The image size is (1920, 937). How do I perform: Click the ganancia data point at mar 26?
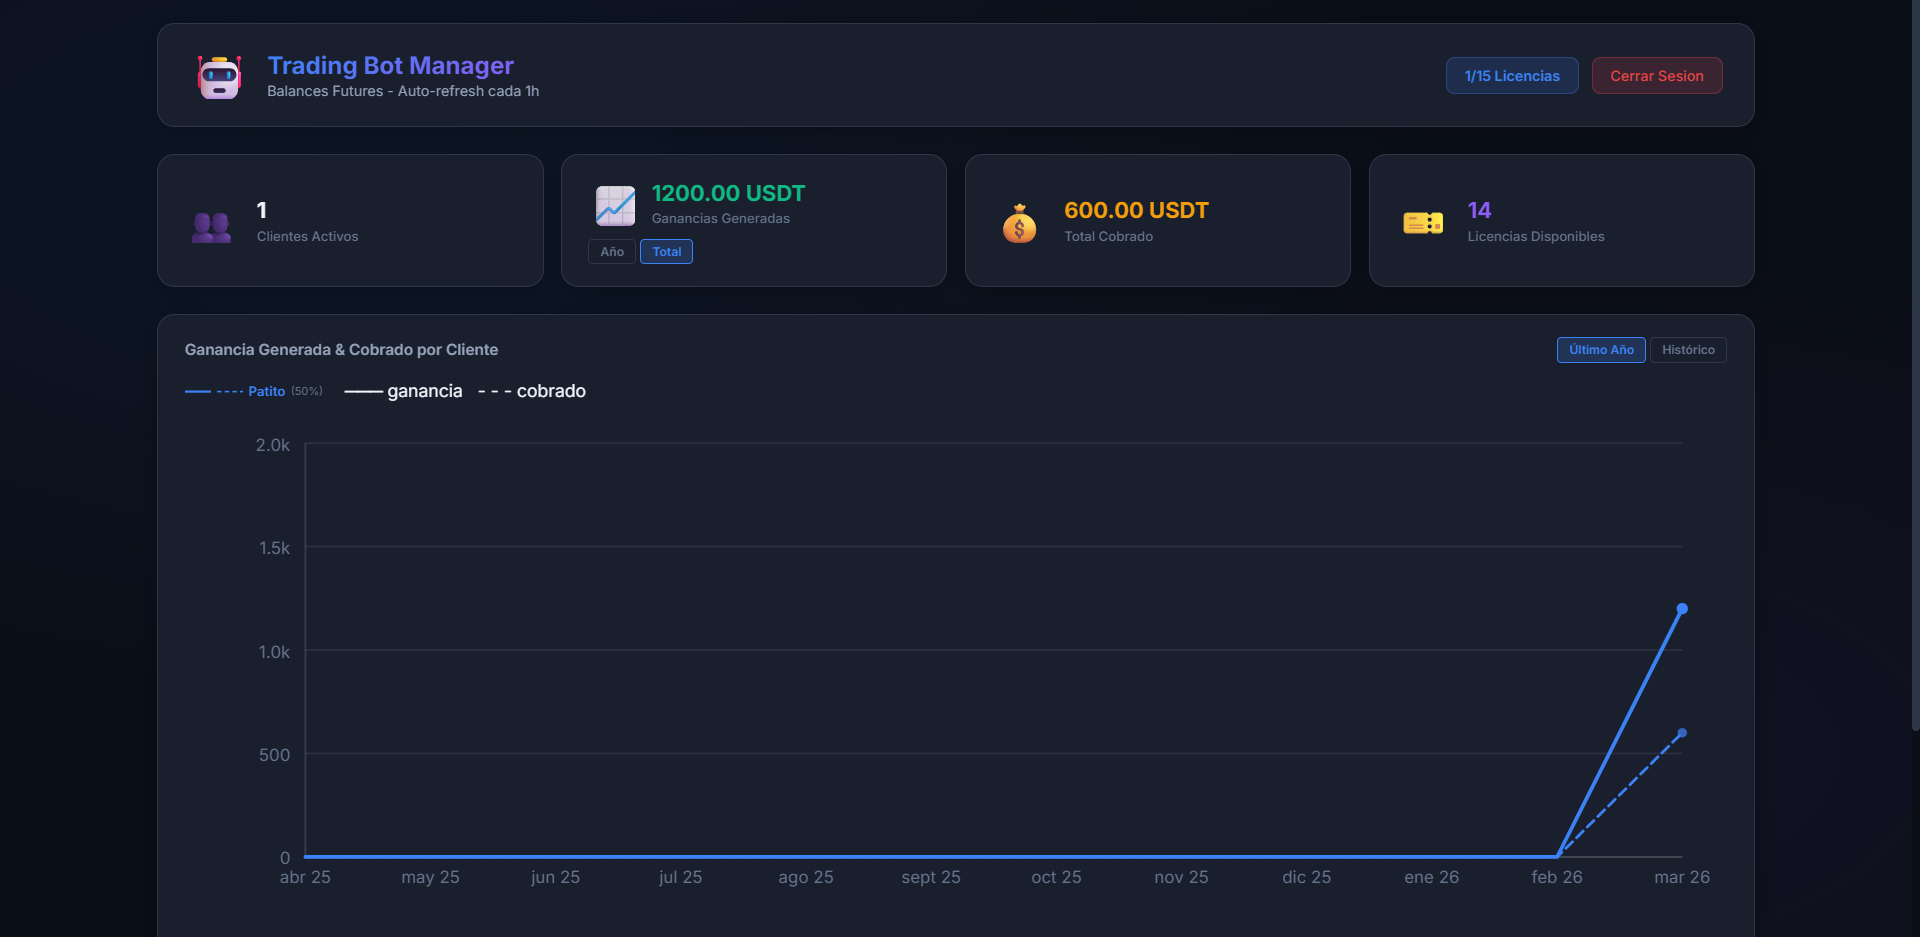(1682, 608)
